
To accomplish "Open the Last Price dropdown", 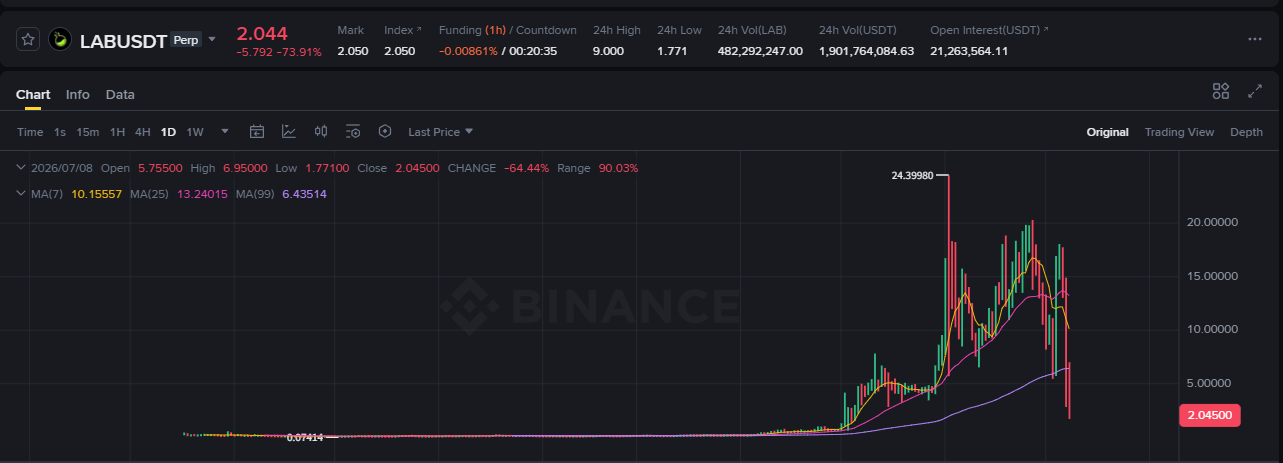I will (x=441, y=132).
